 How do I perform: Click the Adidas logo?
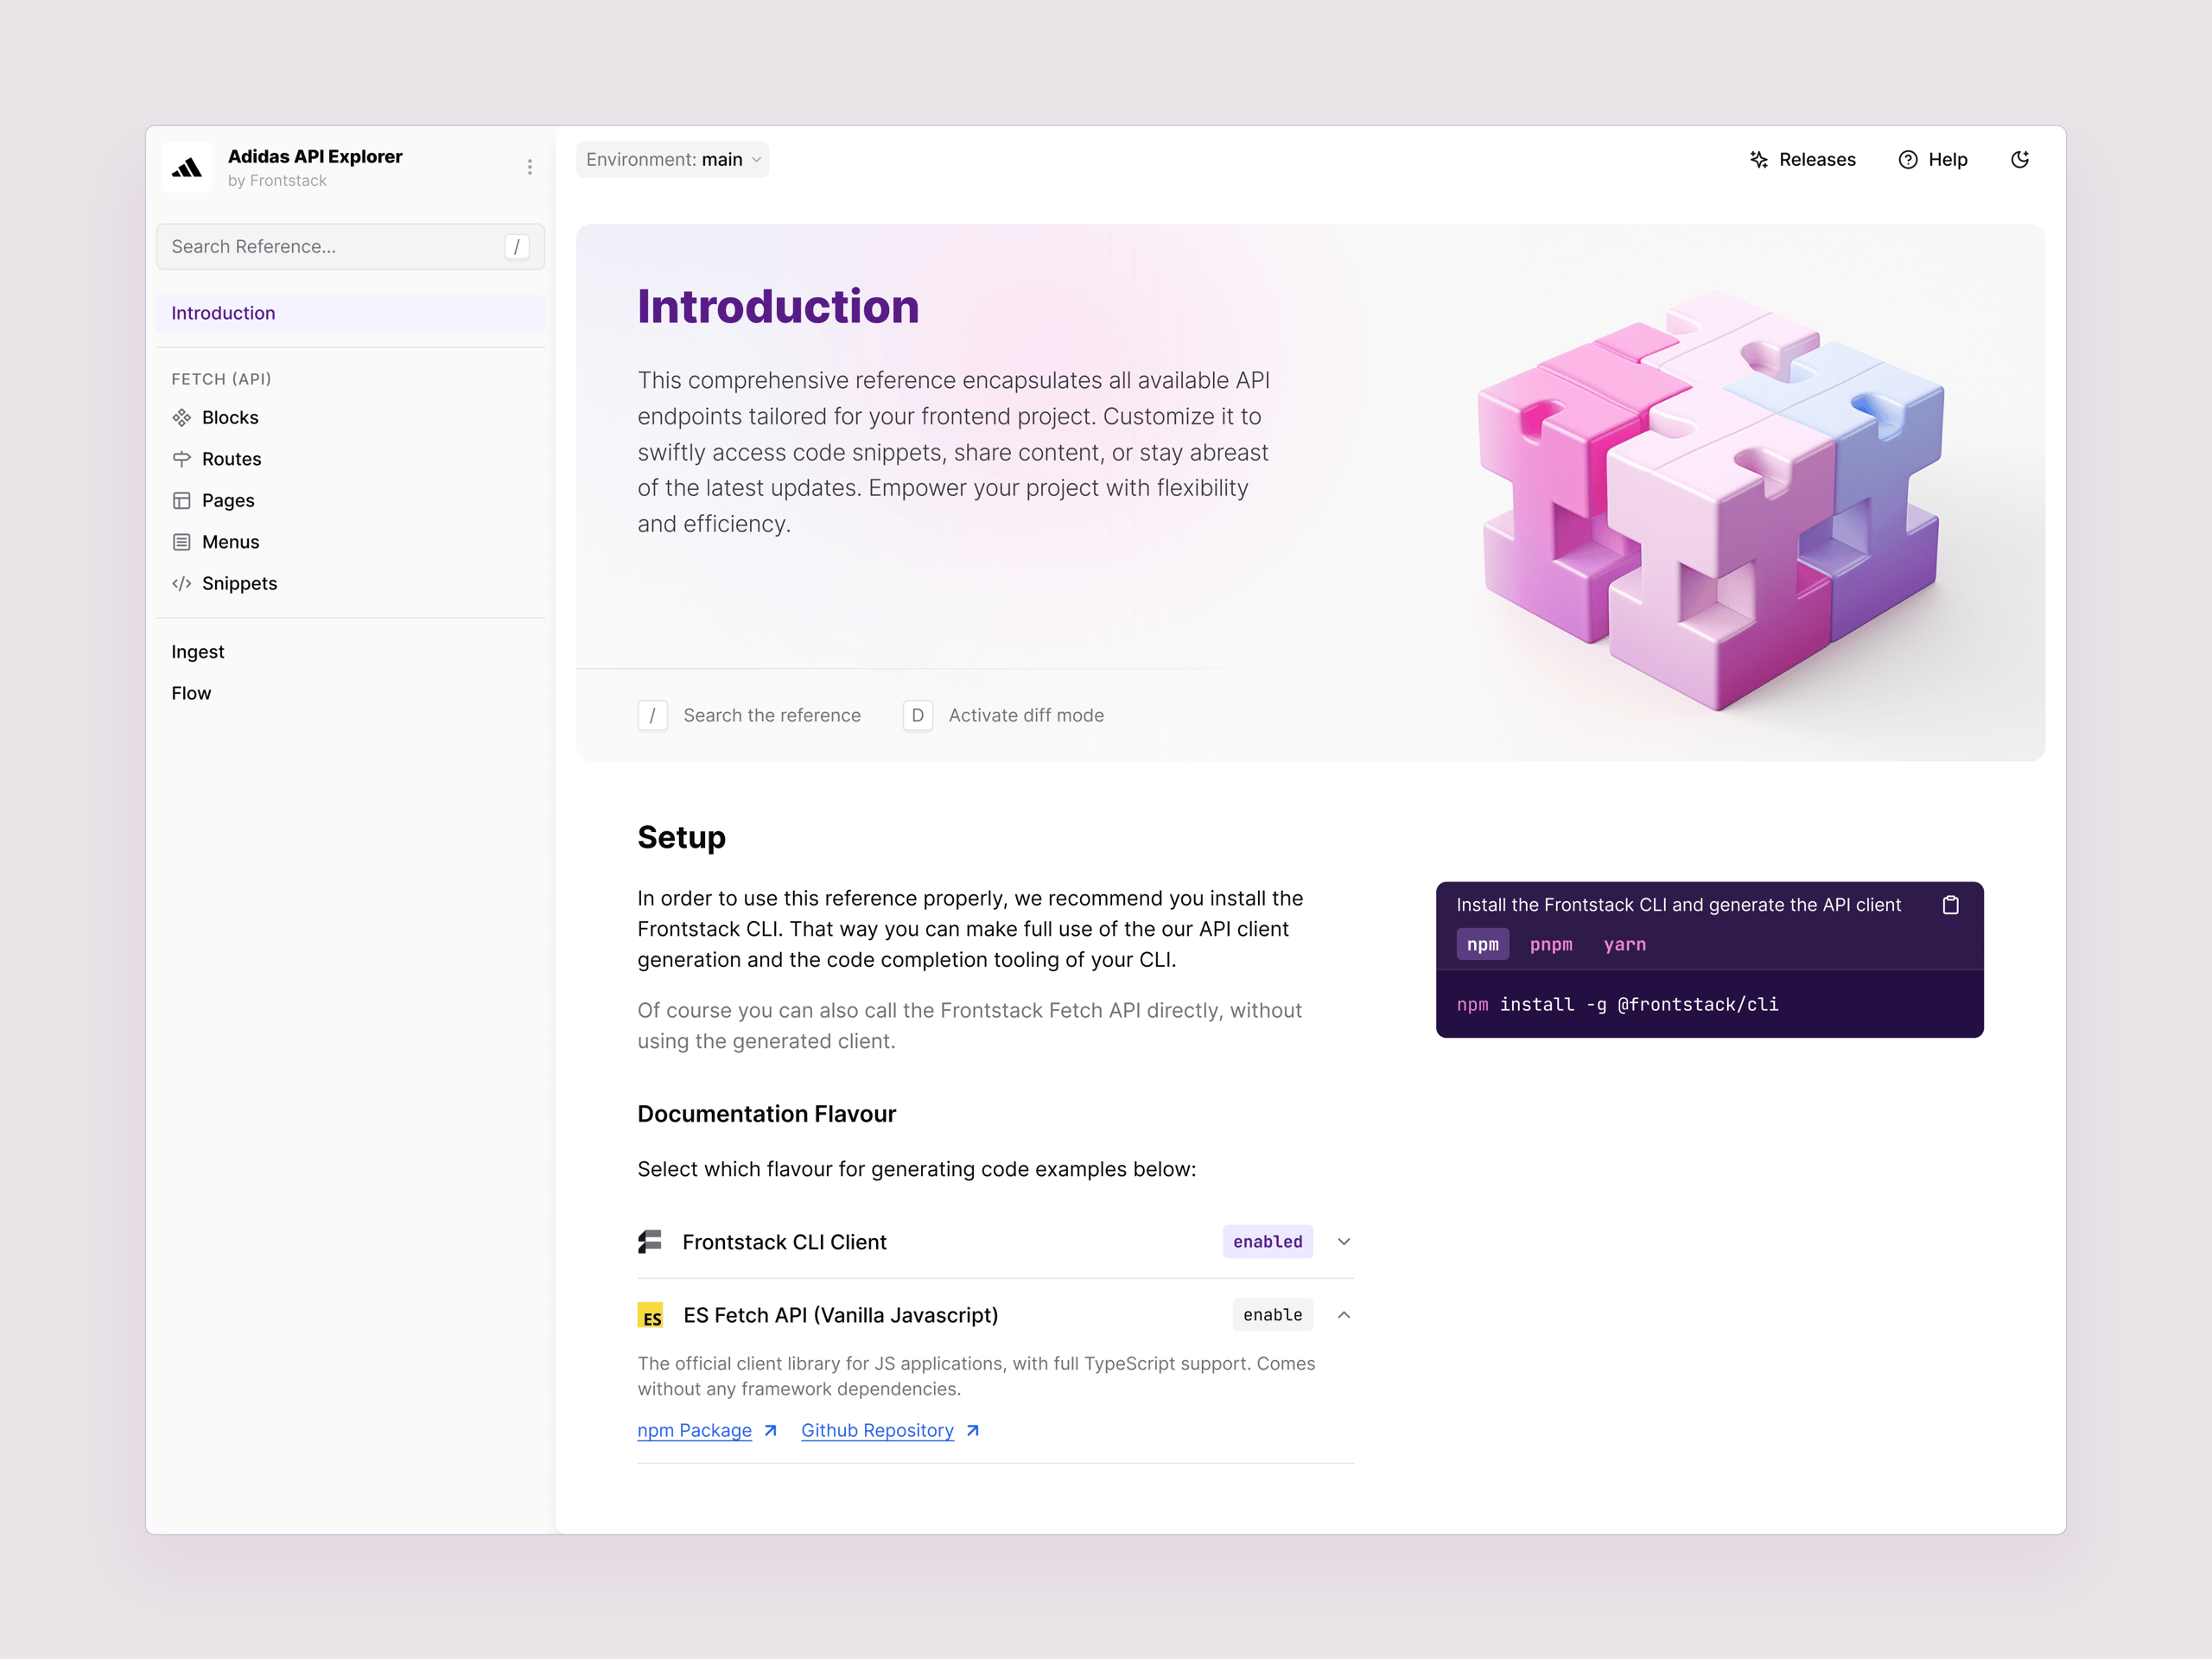pos(187,167)
